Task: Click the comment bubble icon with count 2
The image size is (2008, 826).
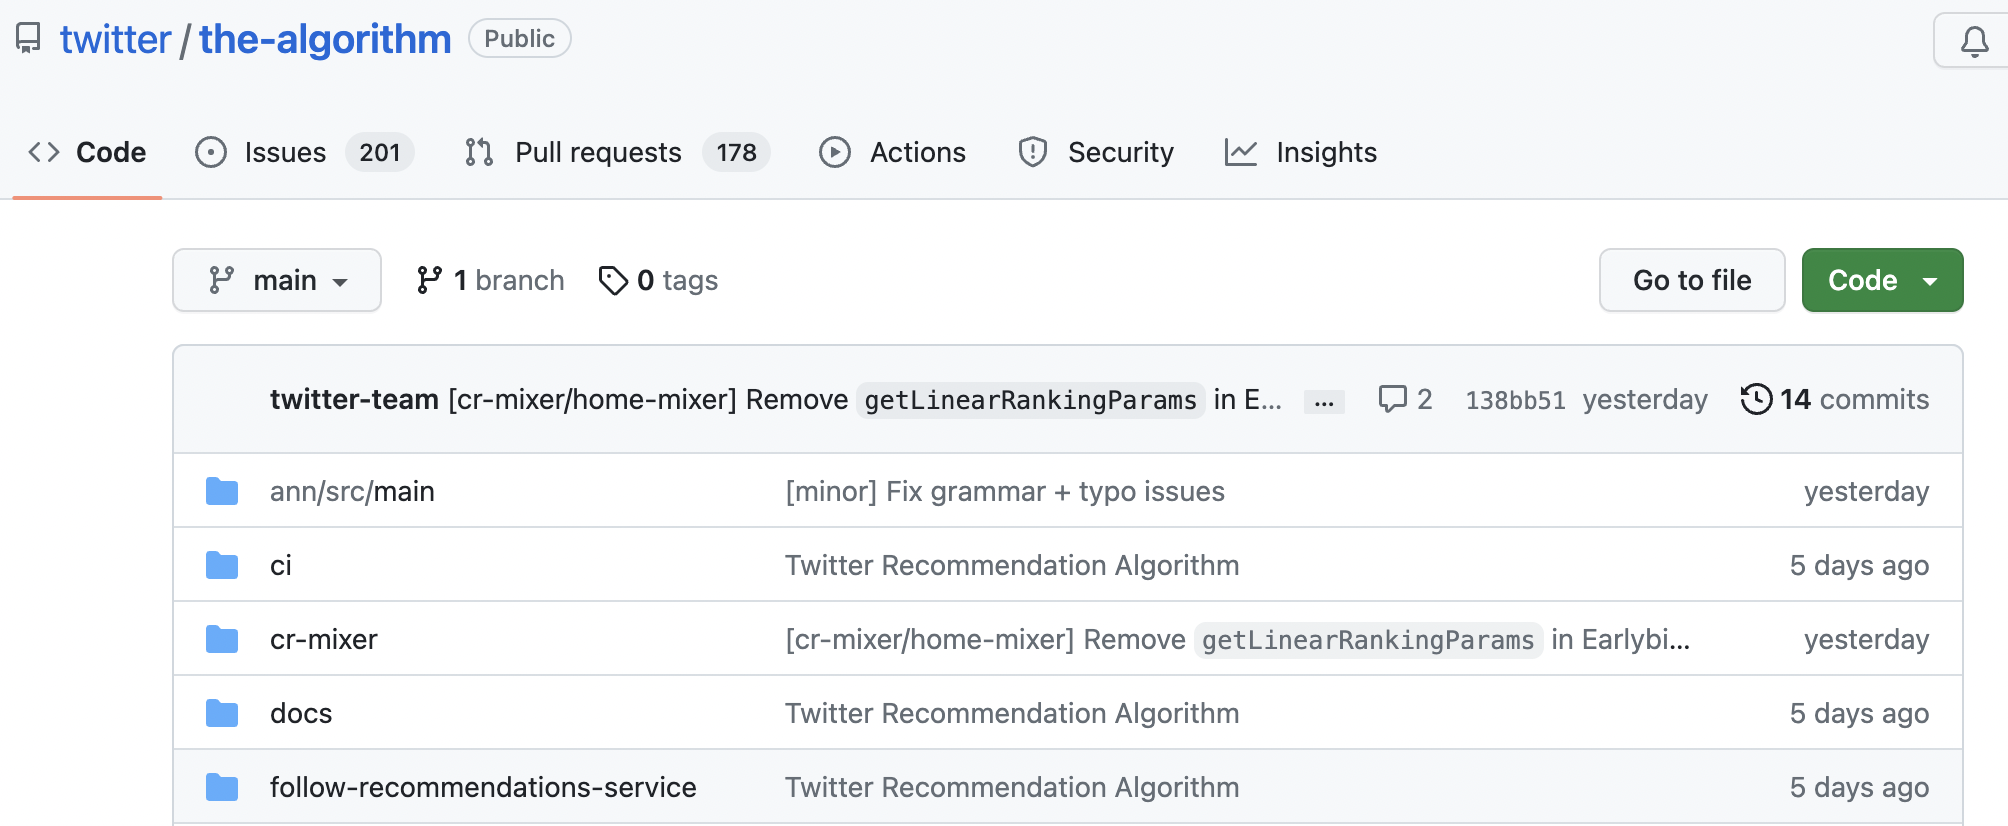Action: (x=1392, y=399)
